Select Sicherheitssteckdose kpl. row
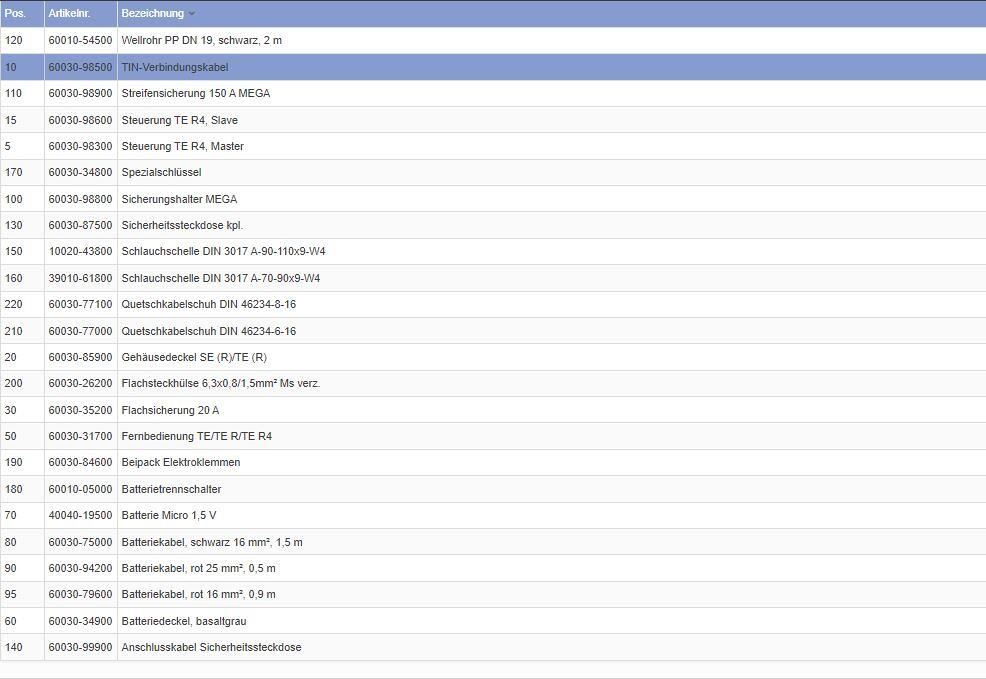Image resolution: width=986 pixels, height=679 pixels. coord(182,225)
